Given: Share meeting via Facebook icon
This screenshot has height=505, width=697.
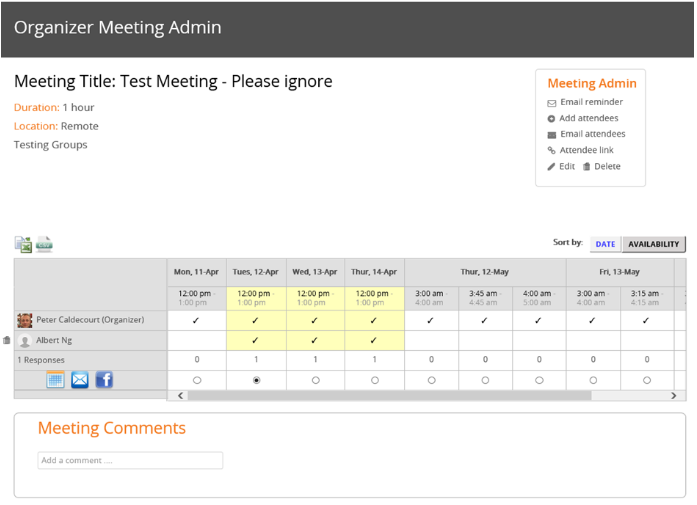Looking at the screenshot, I should tap(104, 380).
